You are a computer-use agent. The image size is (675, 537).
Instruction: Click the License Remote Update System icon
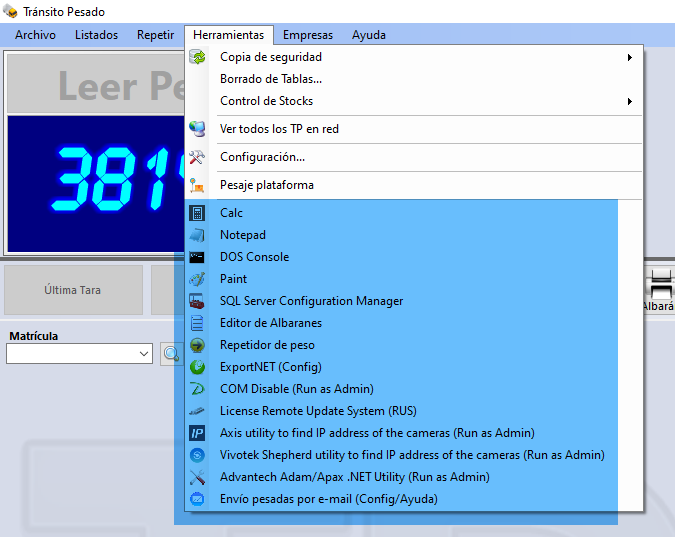(197, 411)
